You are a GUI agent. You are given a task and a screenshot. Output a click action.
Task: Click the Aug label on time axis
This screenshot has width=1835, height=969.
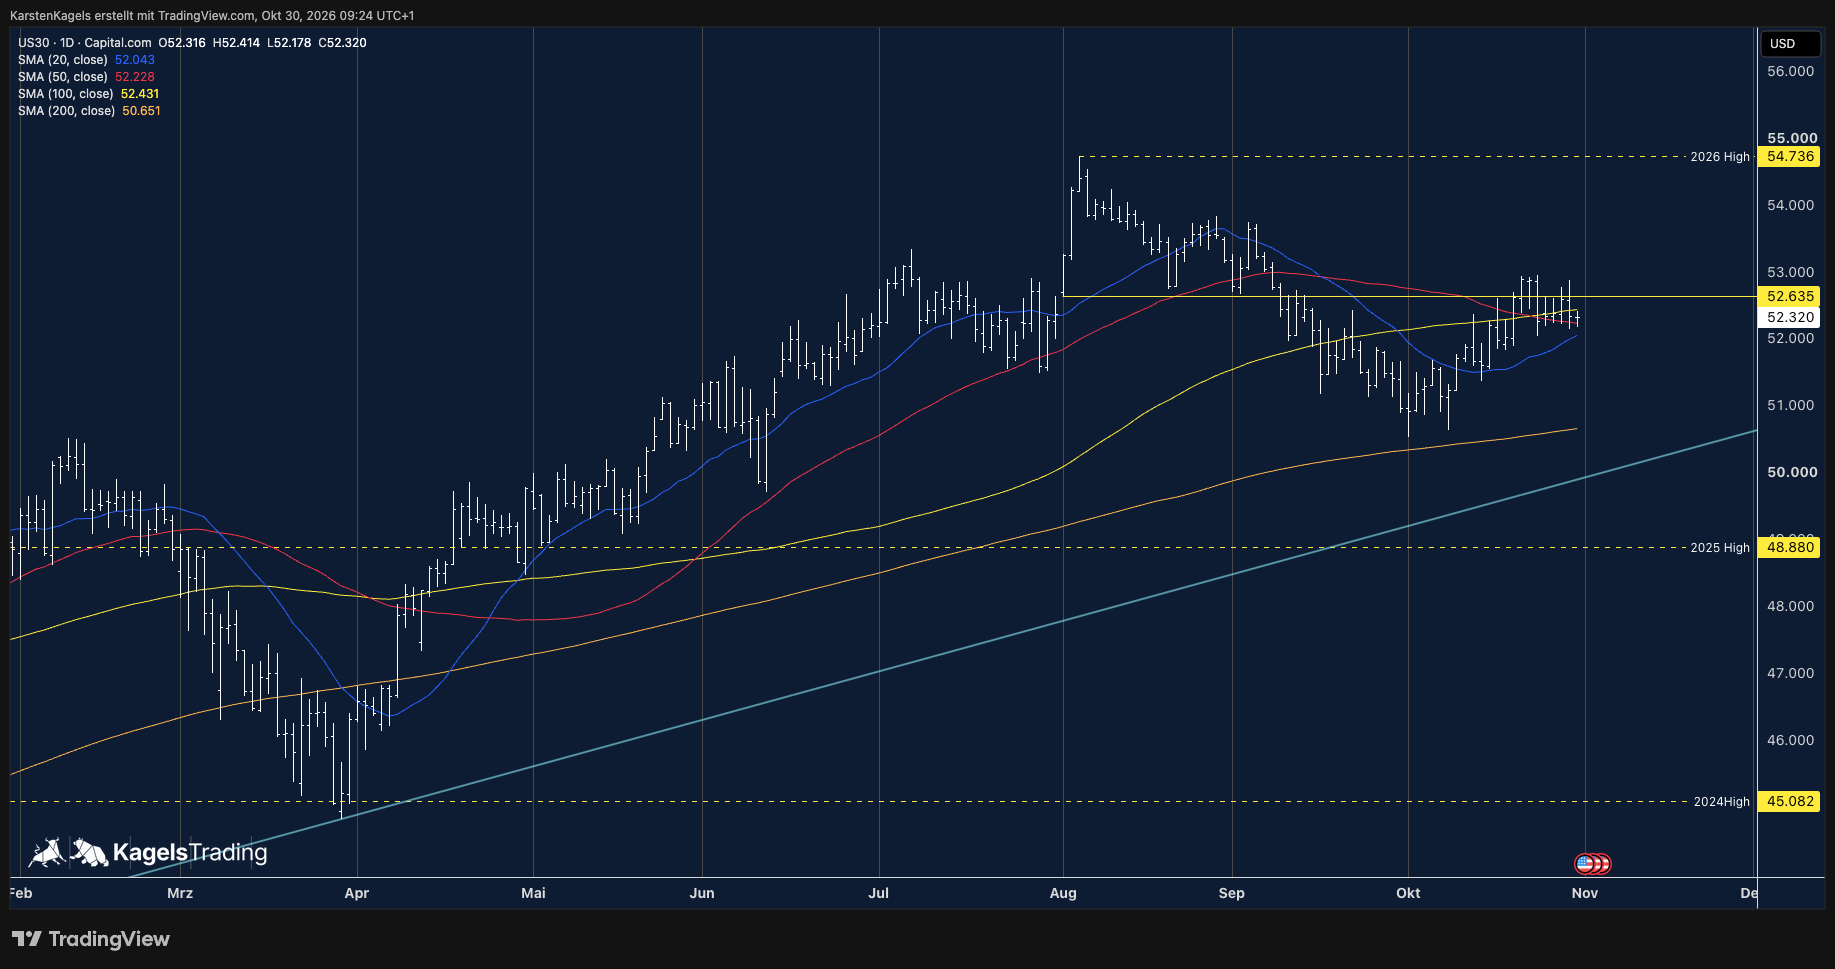tap(1063, 893)
